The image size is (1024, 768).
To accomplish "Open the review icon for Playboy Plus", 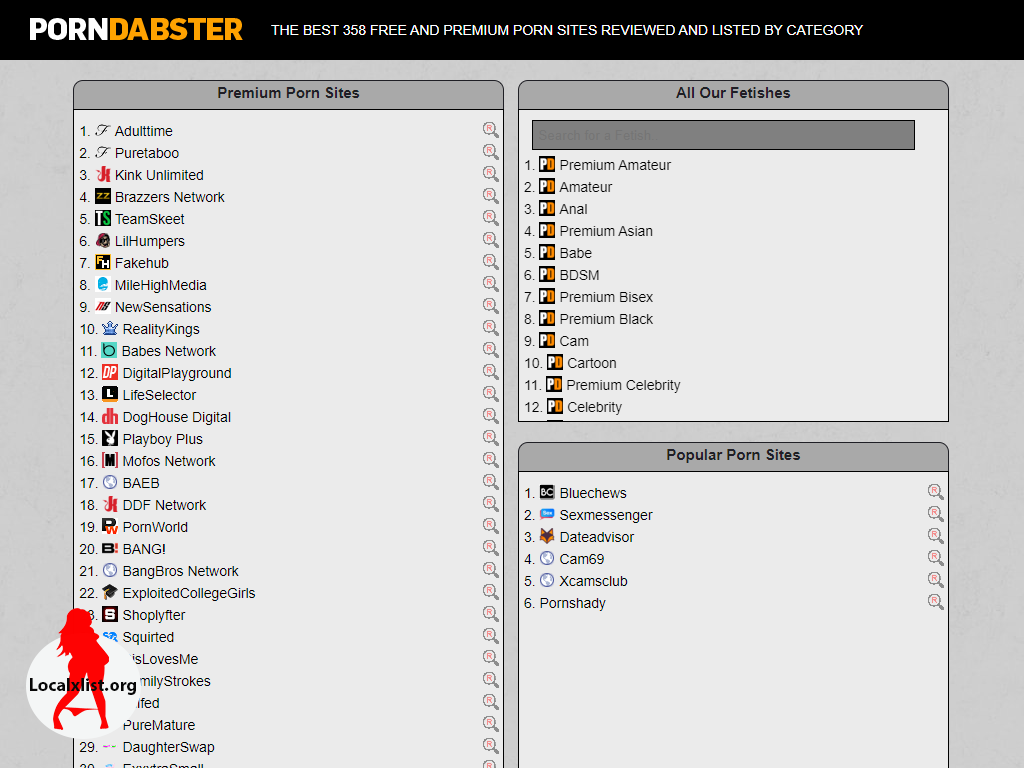I will point(490,438).
